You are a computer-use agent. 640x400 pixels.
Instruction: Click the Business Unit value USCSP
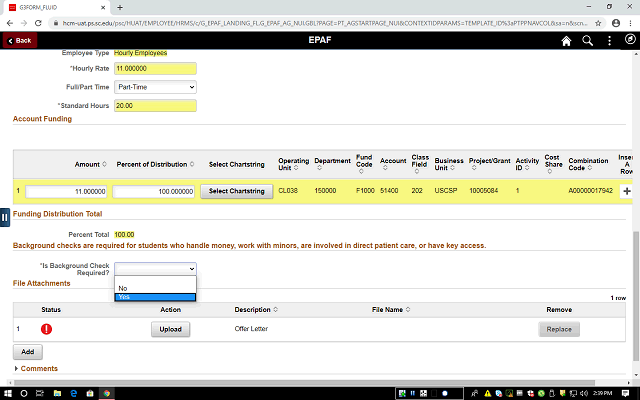pos(446,191)
